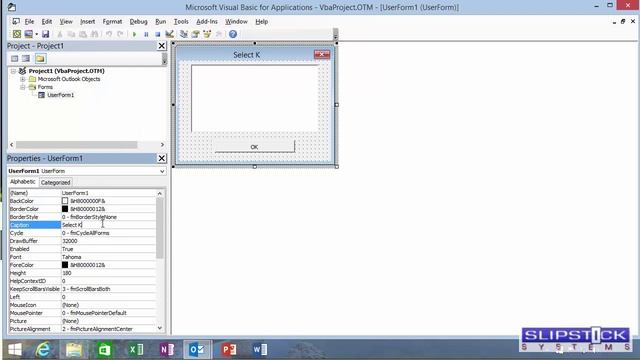Click the Find binoculars icon

pyautogui.click(x=94, y=34)
